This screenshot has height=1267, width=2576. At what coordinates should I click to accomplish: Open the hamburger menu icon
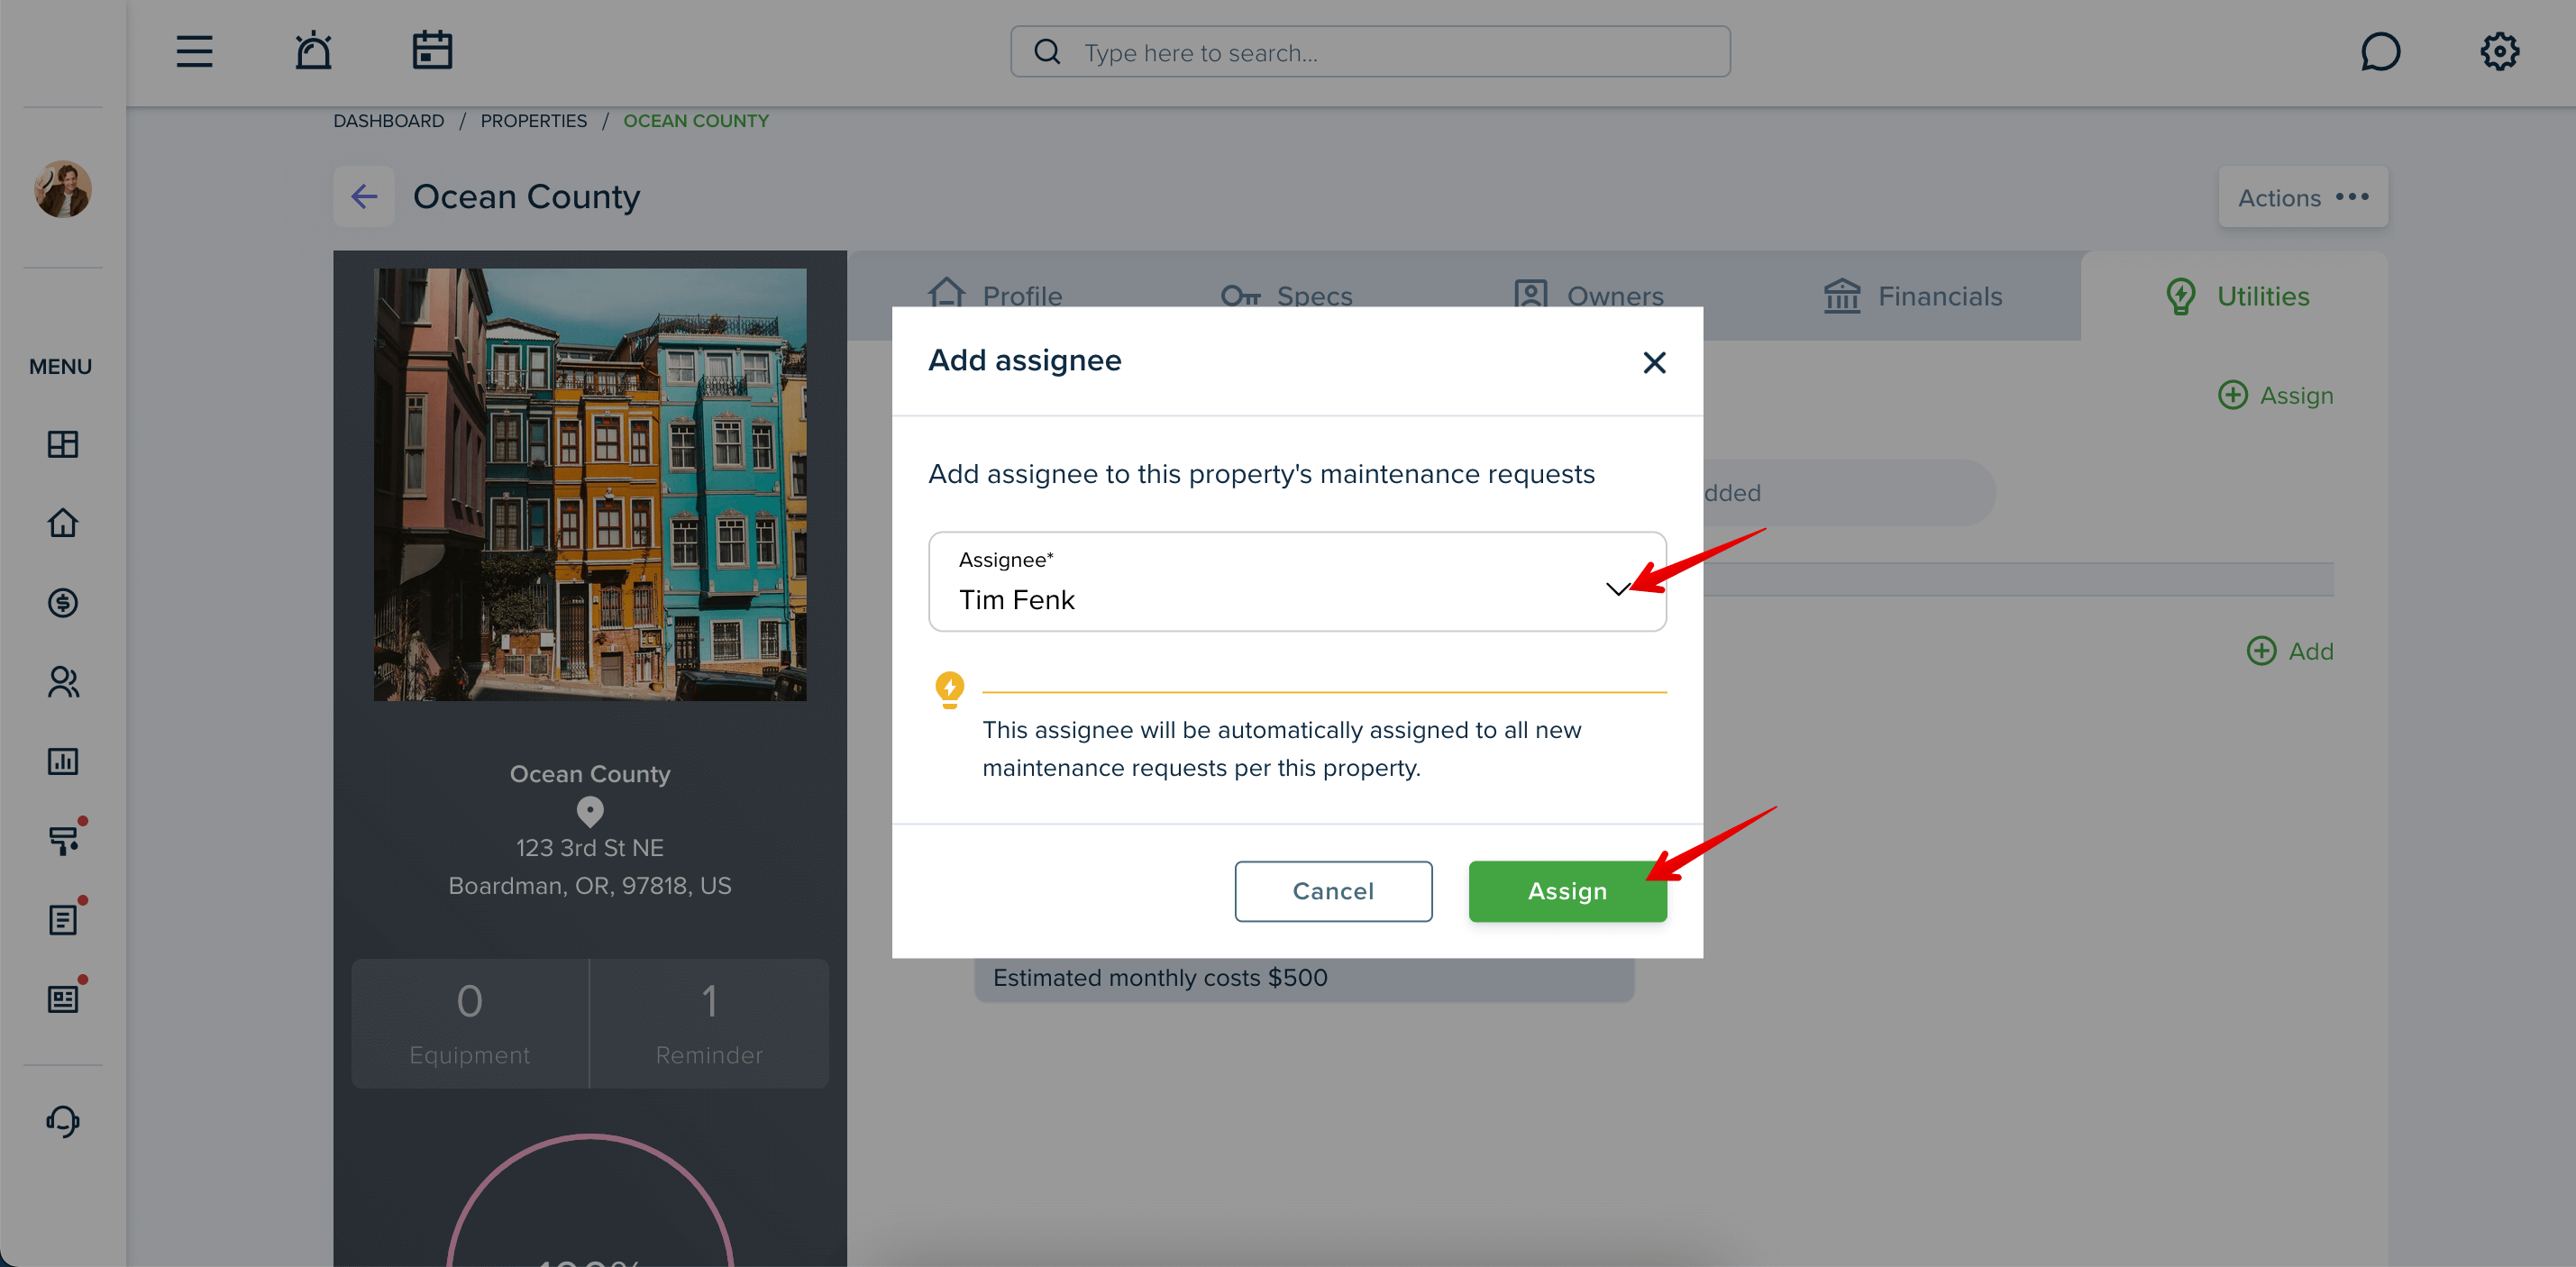point(194,51)
